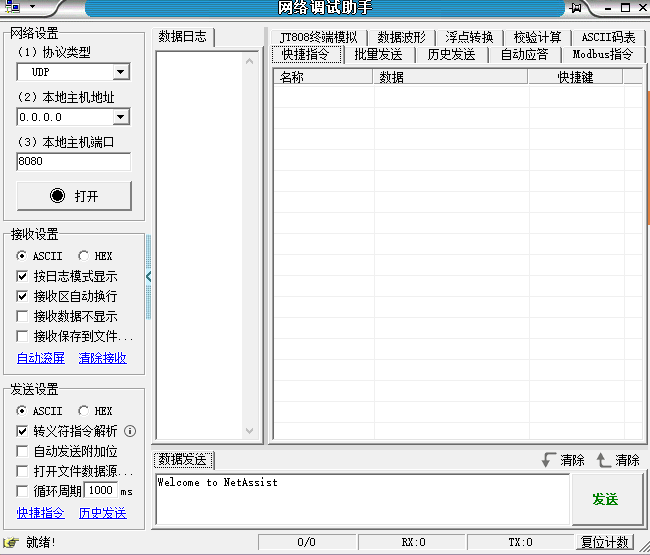650x555 pixels.
Task: Click the 本地主机端口 field with 8080
Action: [x=74, y=161]
